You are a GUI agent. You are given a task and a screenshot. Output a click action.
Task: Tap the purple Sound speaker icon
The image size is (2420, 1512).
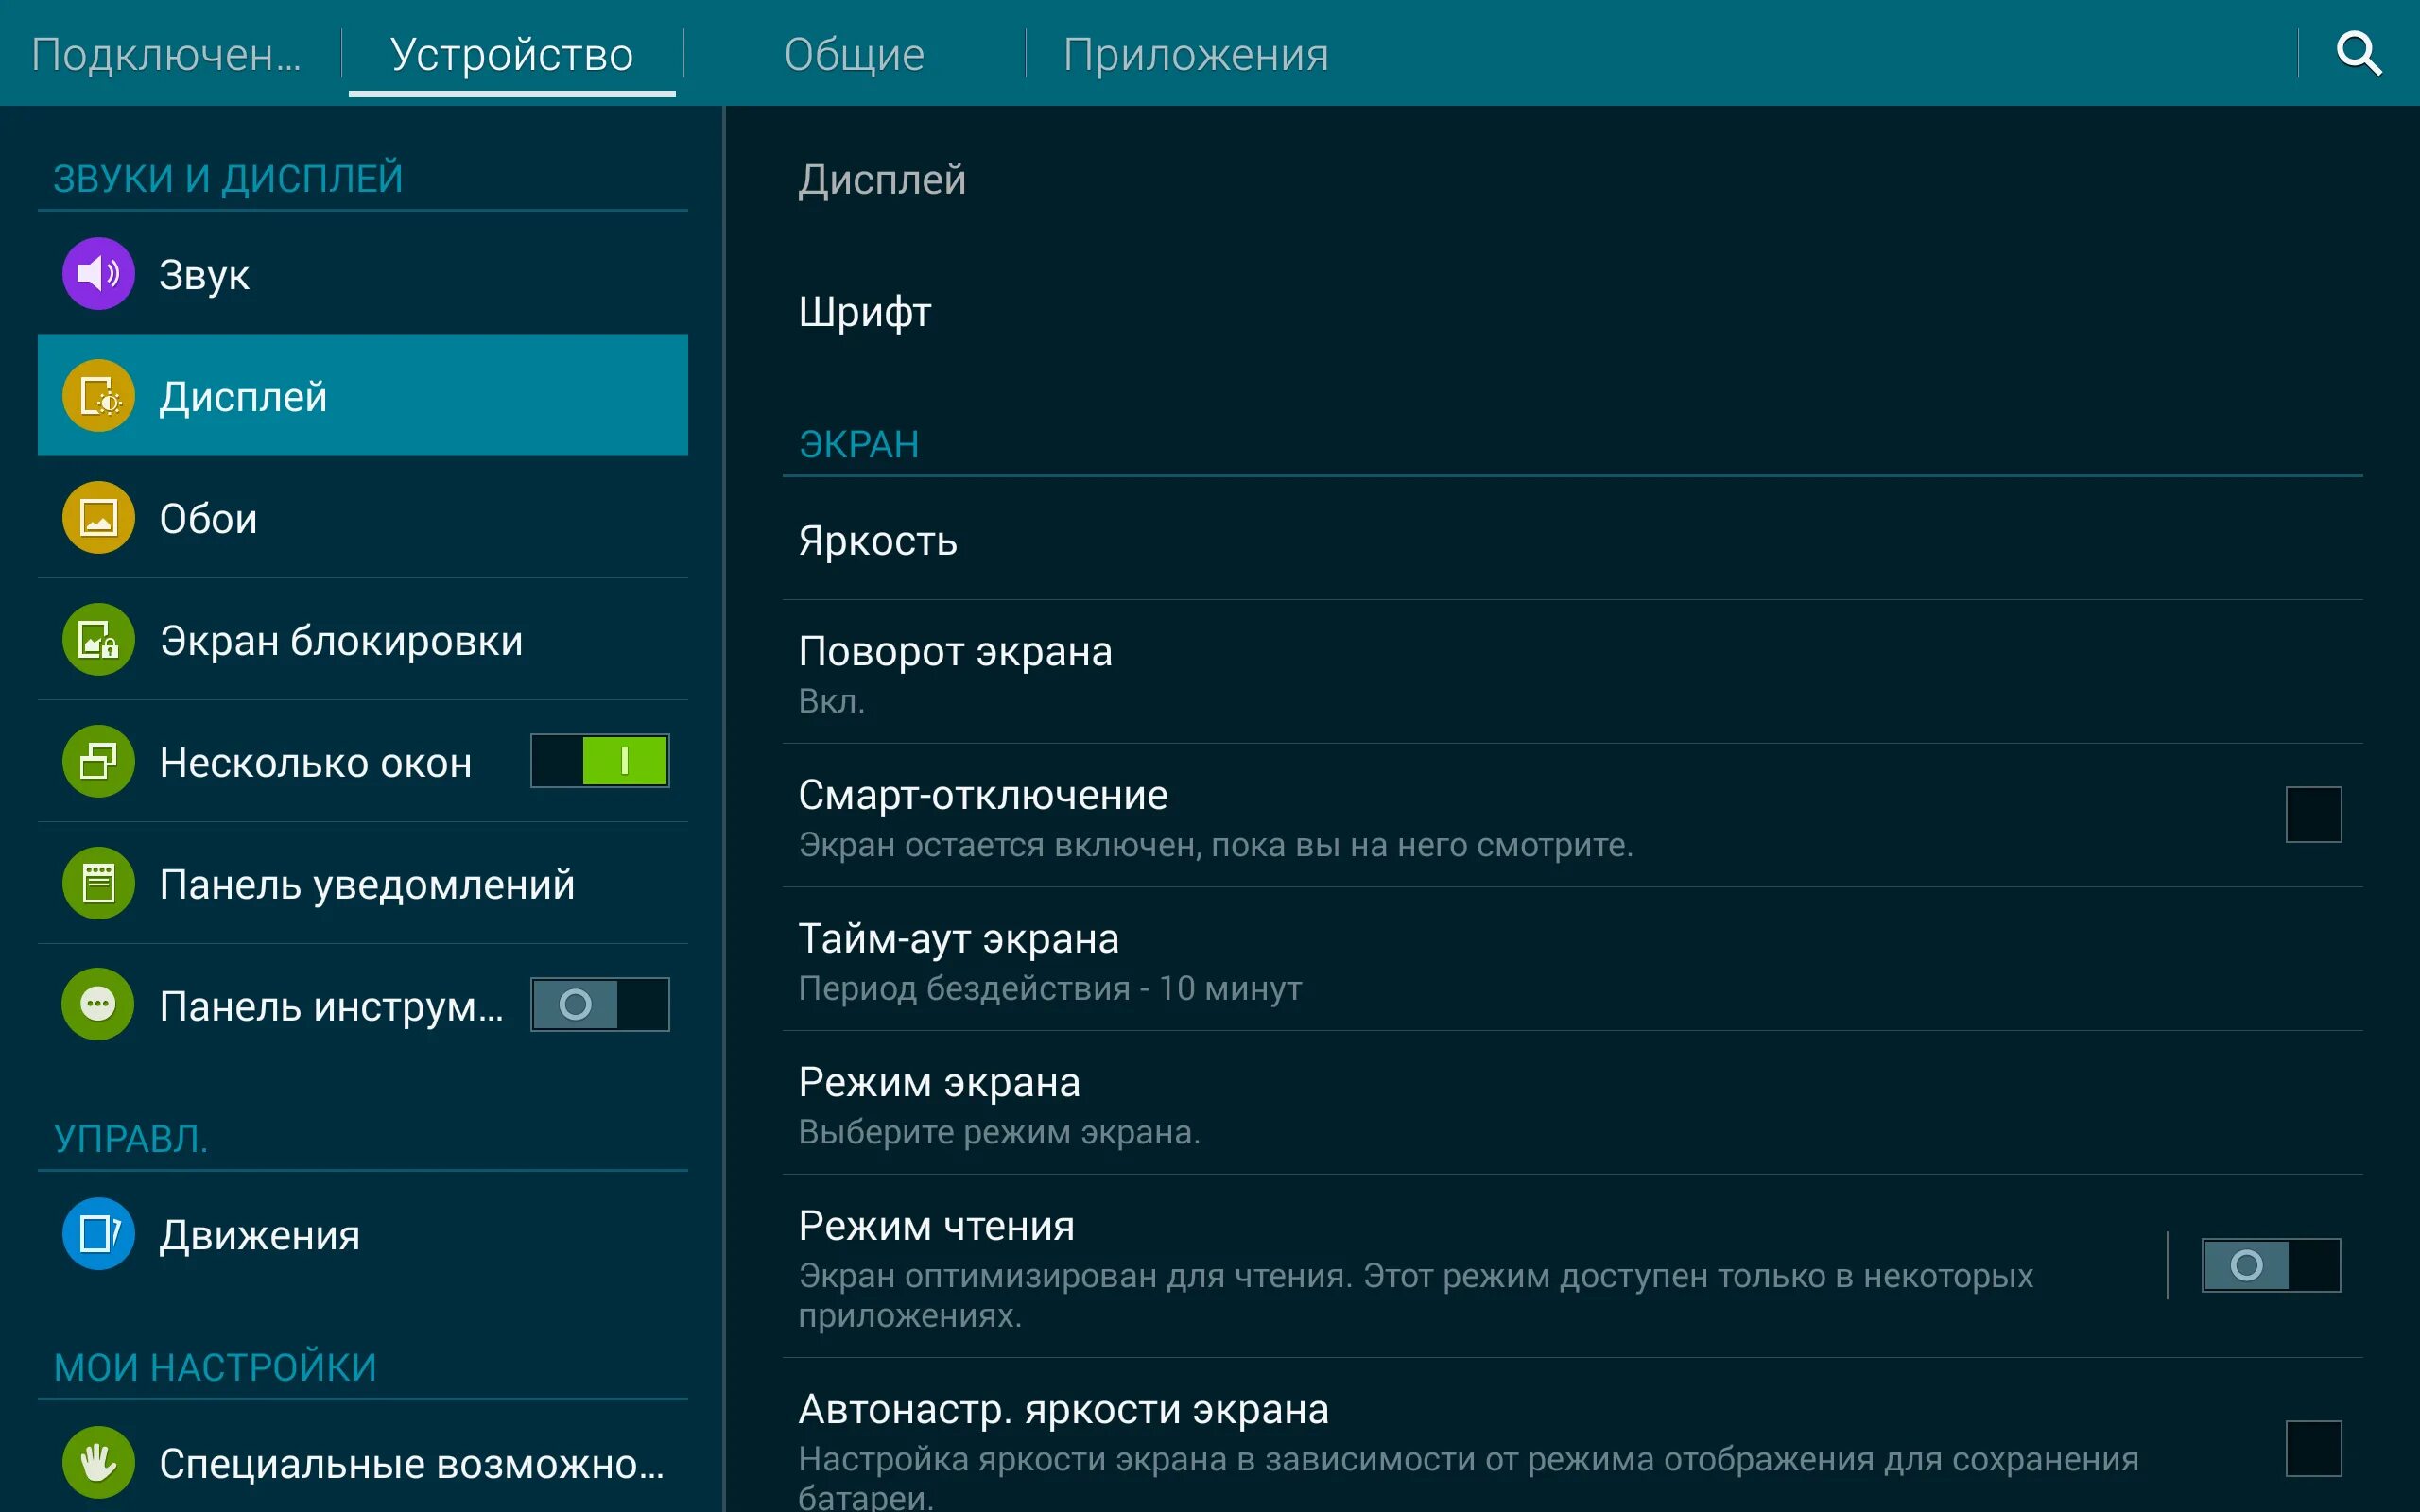point(98,273)
